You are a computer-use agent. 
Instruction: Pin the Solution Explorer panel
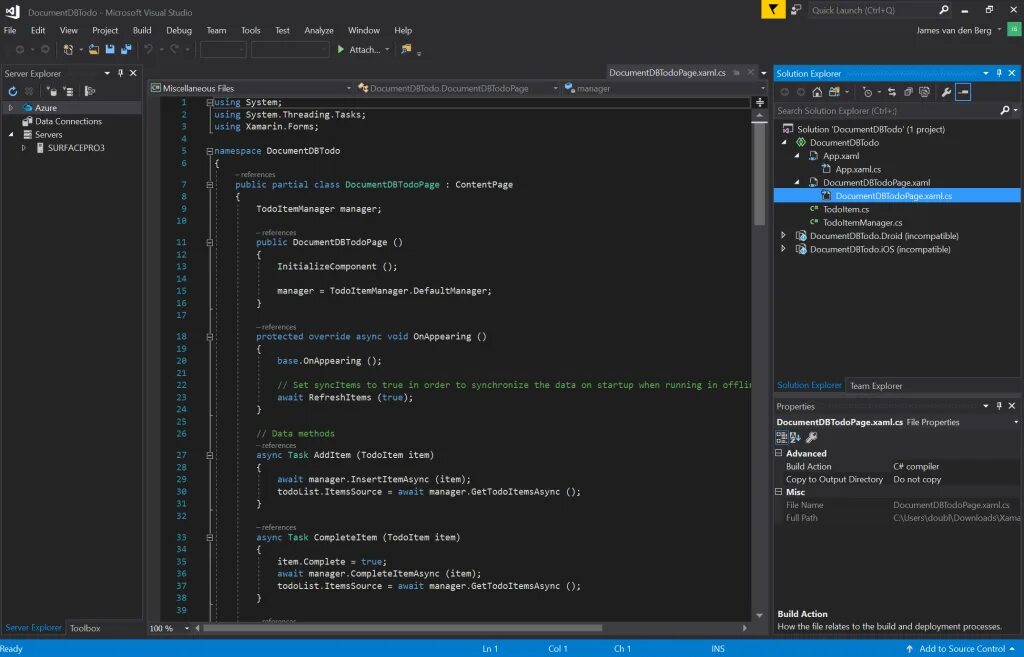pos(999,73)
